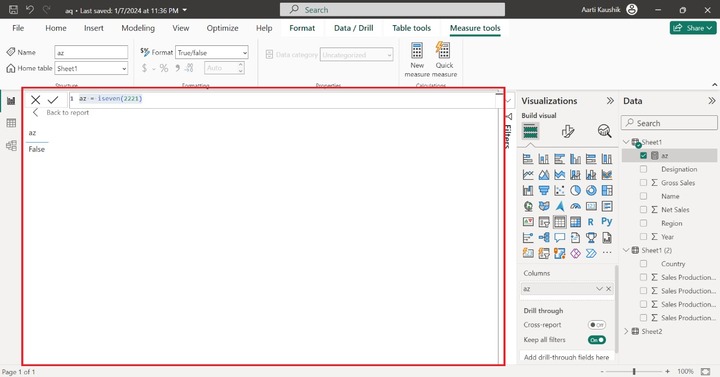Image resolution: width=720 pixels, height=377 pixels.
Task: Open get more visuals ellipsis
Action: click(607, 253)
